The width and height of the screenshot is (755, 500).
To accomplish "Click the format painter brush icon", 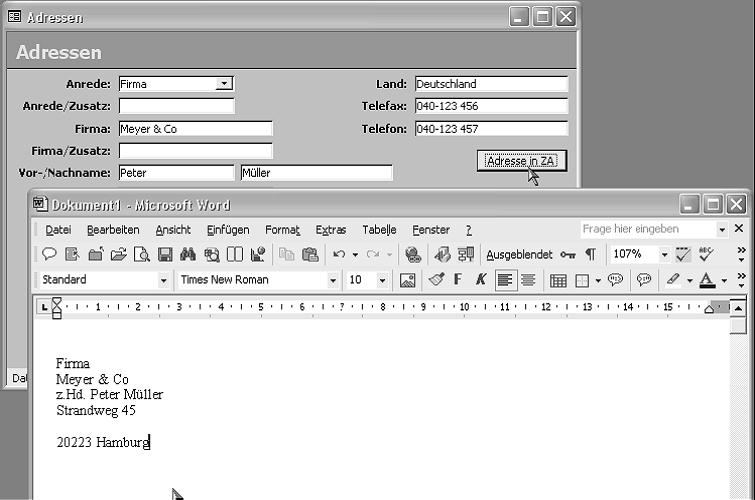I will [436, 280].
